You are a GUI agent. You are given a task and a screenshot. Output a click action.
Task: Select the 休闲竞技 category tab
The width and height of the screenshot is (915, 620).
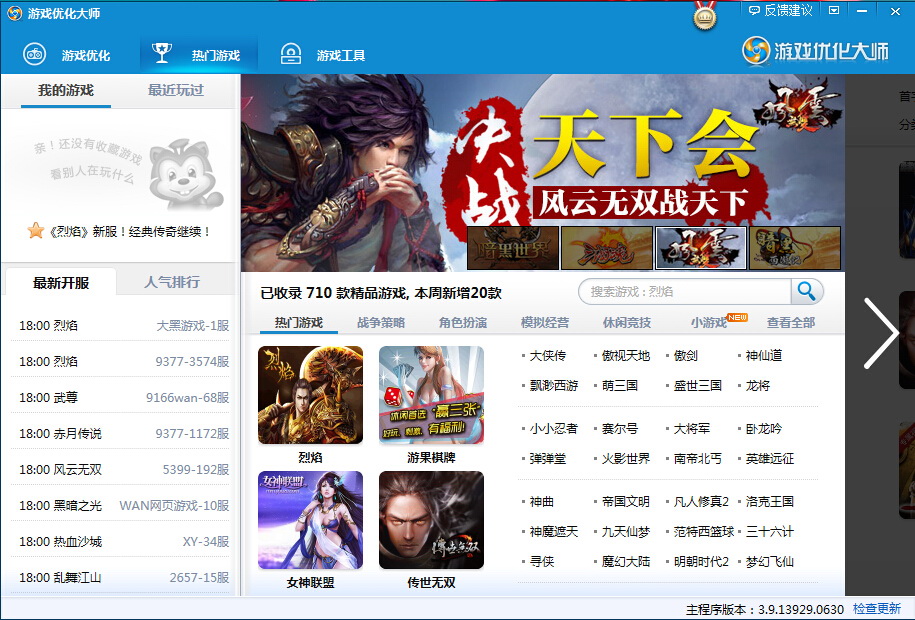click(627, 322)
